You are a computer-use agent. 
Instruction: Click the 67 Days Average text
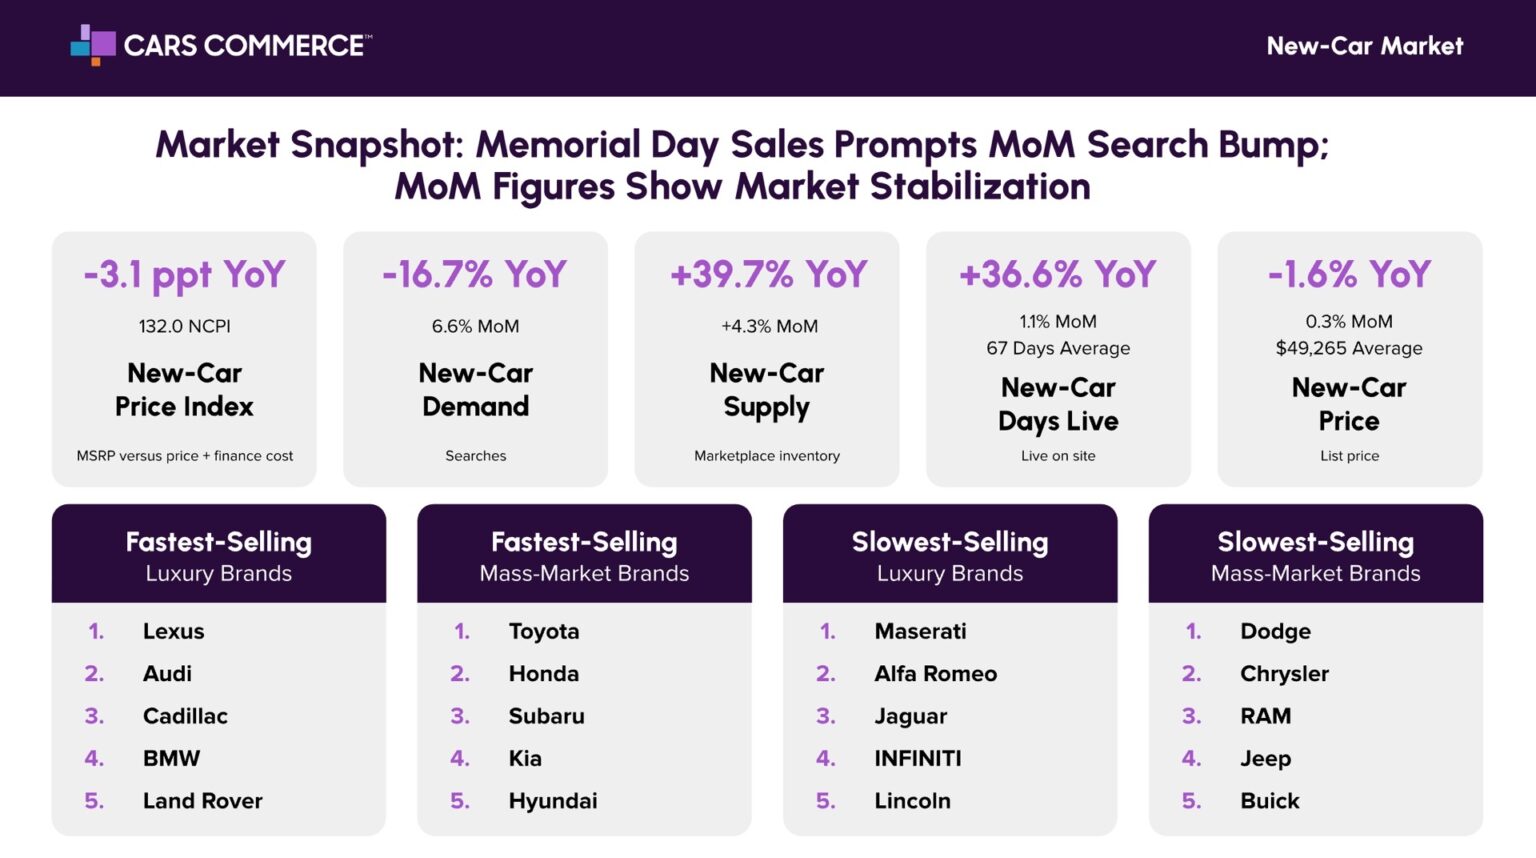1058,348
